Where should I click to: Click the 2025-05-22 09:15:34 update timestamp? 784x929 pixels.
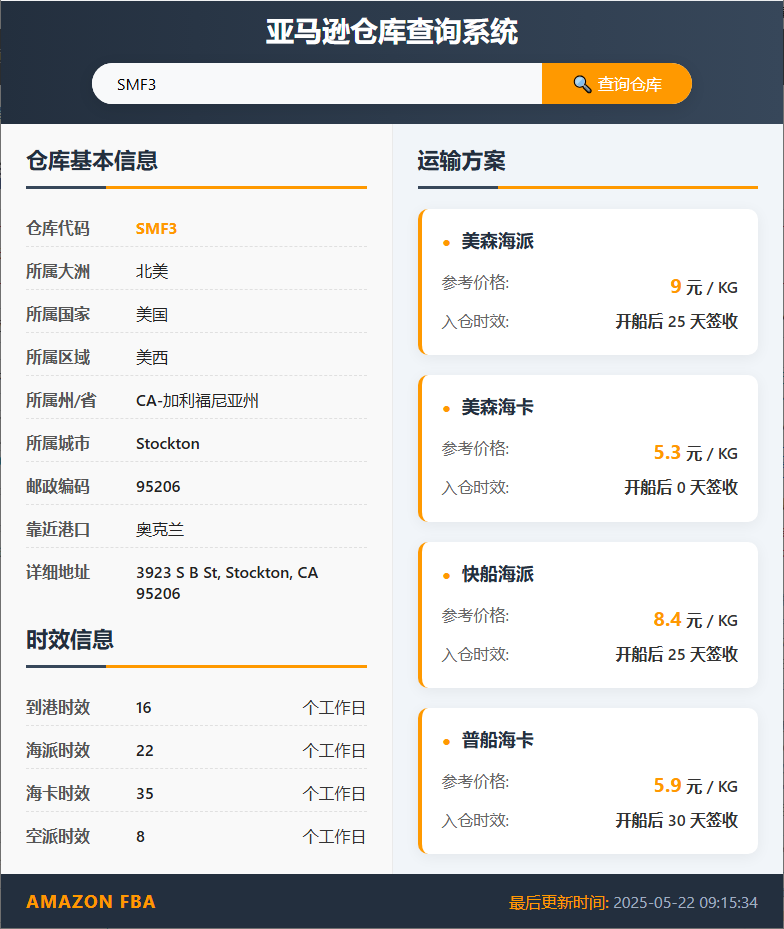click(x=685, y=902)
